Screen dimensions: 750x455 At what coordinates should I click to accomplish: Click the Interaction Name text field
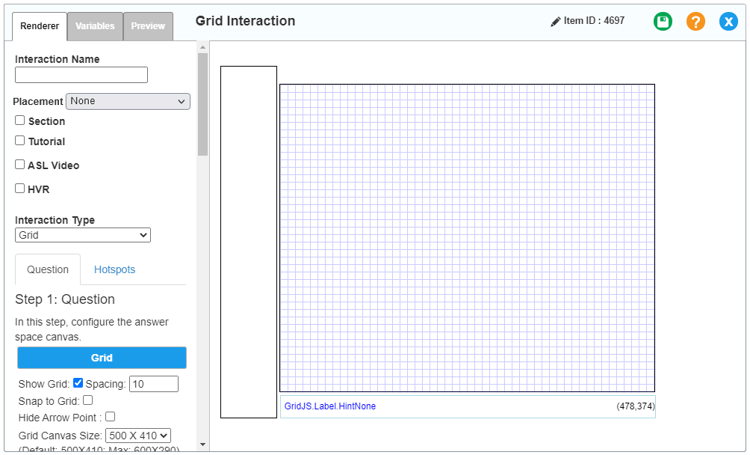click(x=81, y=75)
